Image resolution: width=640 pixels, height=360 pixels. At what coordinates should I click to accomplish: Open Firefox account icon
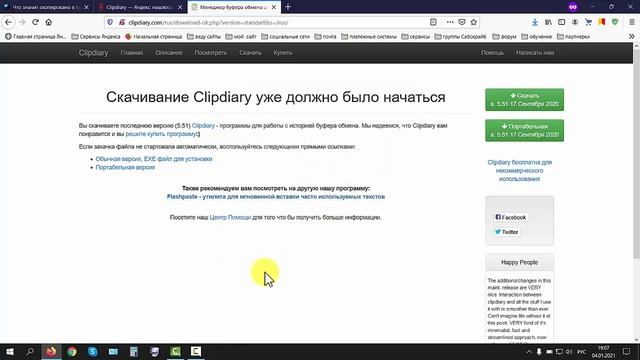pos(575,22)
